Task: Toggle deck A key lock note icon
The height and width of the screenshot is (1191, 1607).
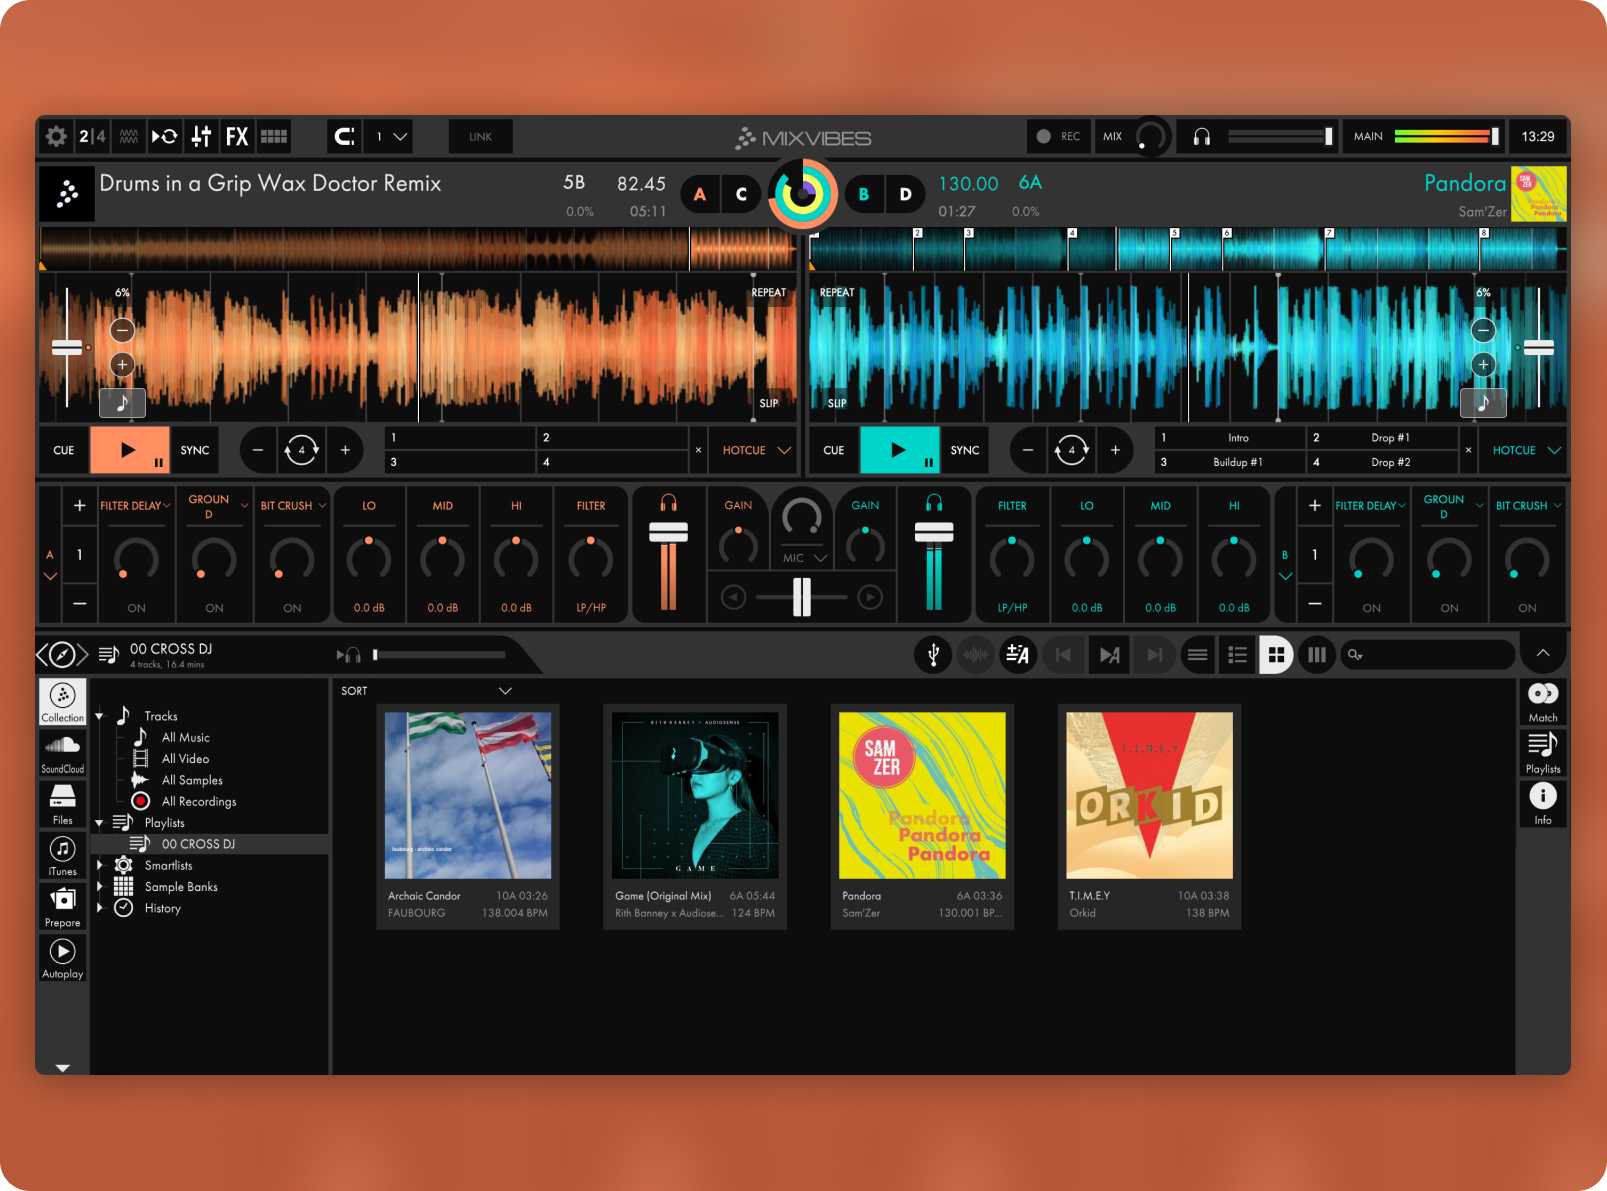Action: [122, 403]
